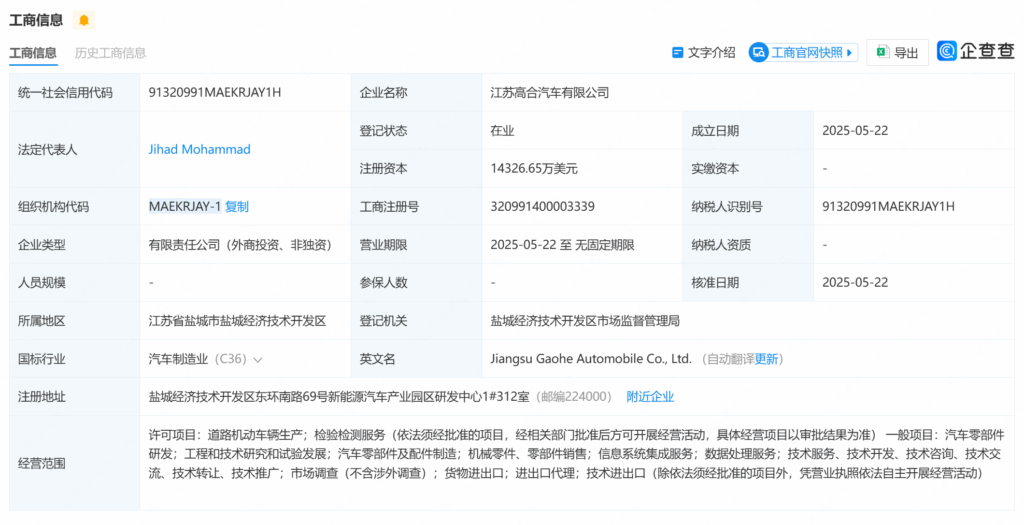Expand arrow beside 工商官网快照
This screenshot has width=1024, height=525.
click(x=851, y=52)
